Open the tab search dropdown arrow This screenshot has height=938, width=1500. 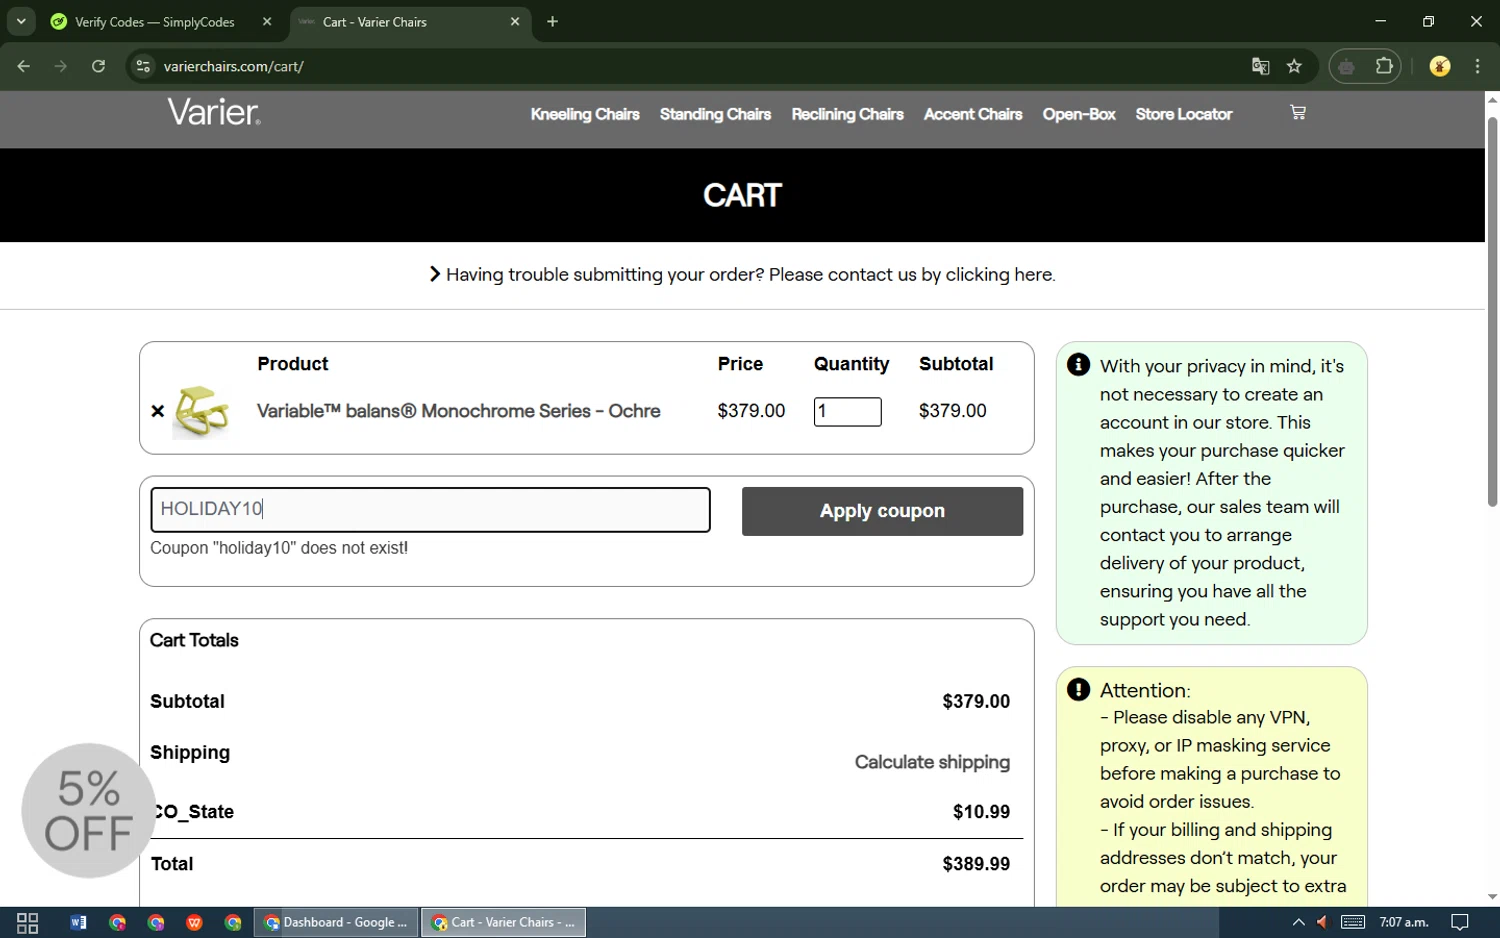[21, 21]
